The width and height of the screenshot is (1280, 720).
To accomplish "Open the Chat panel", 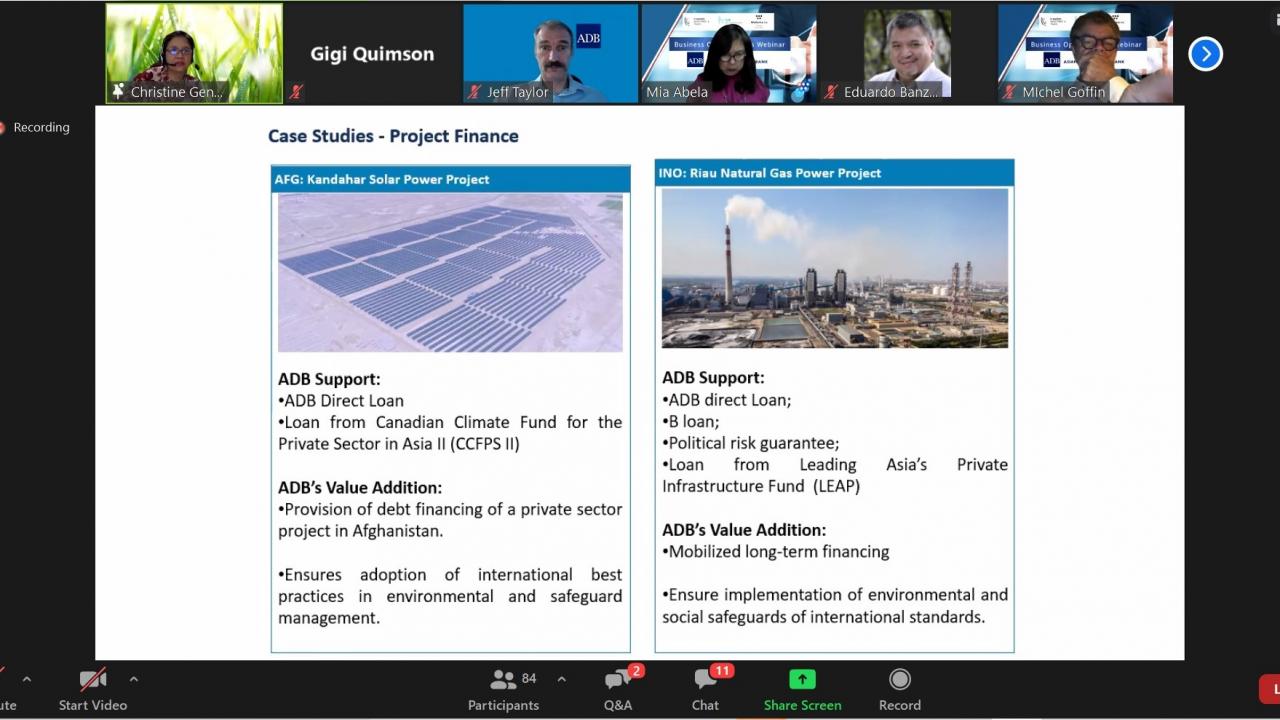I will pyautogui.click(x=705, y=690).
